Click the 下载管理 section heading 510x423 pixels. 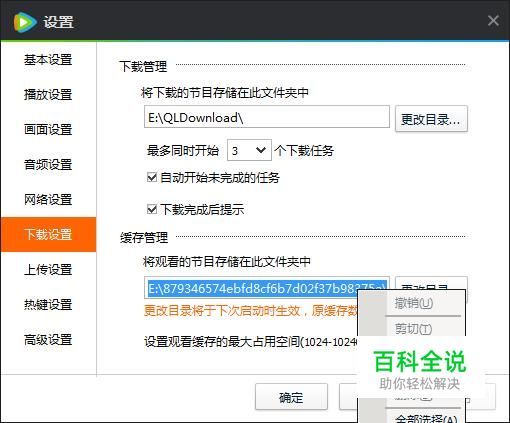143,66
